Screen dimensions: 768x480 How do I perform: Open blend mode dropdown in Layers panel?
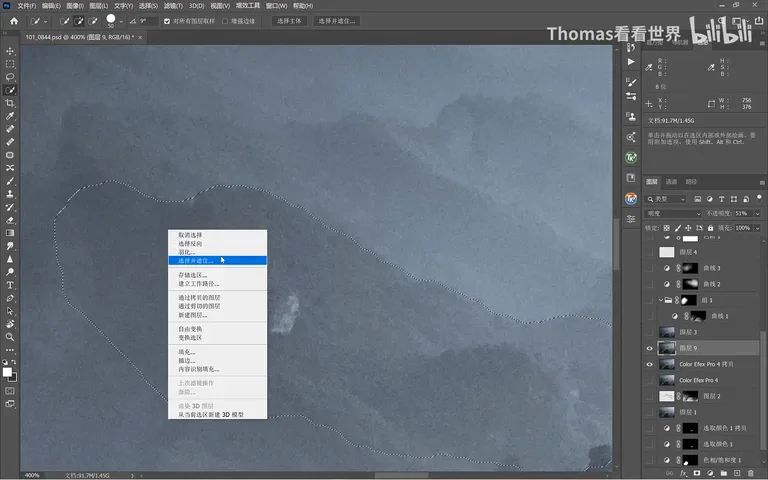pyautogui.click(x=674, y=214)
